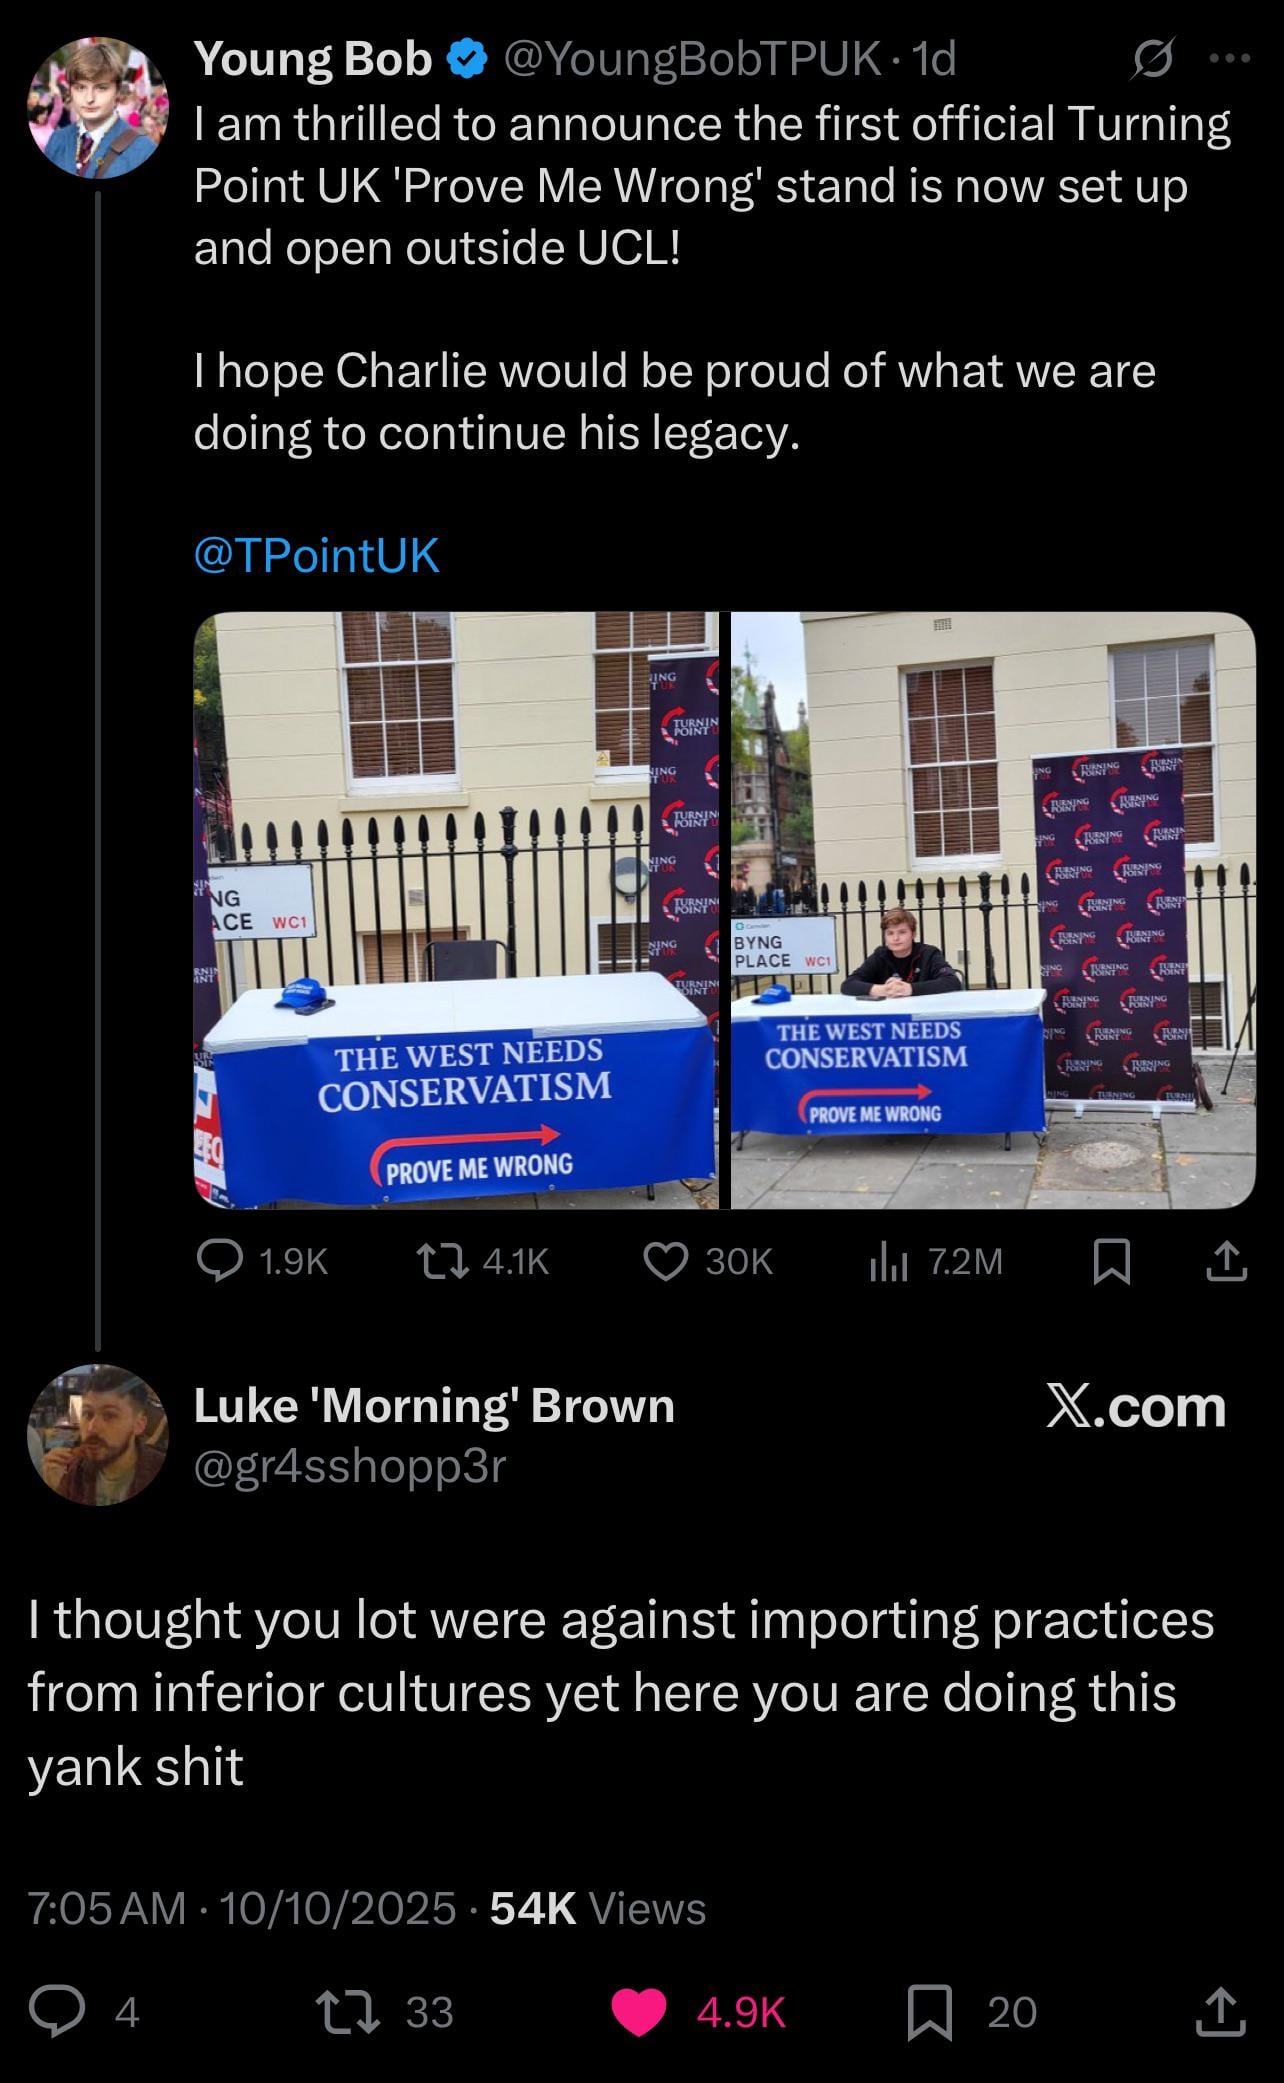Open replies on Young Bob's post
The image size is (1284, 2083).
tap(262, 1261)
